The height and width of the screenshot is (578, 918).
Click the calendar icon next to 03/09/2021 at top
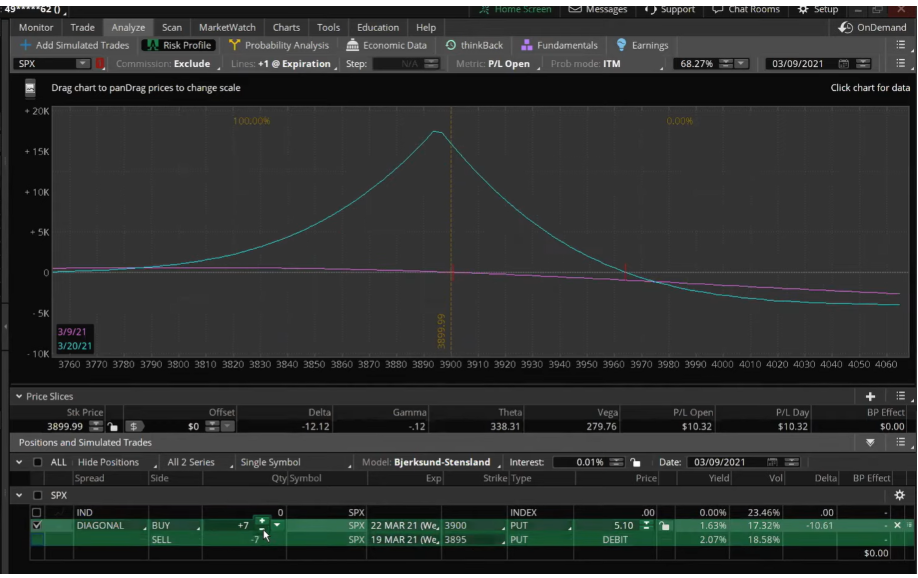(x=844, y=64)
